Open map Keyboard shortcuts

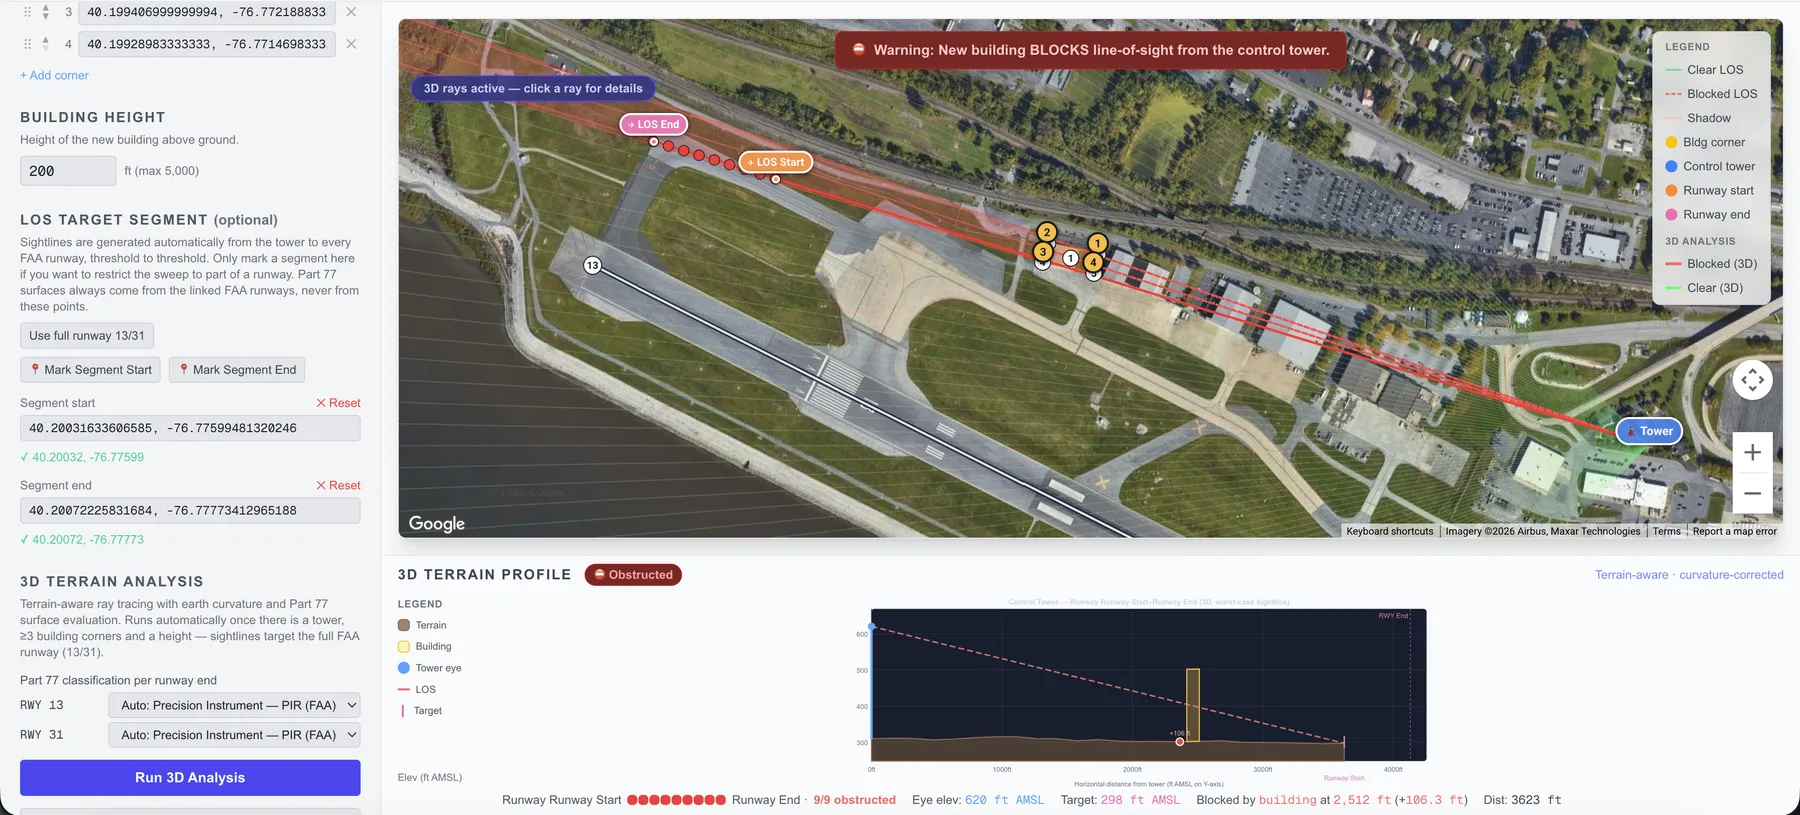(x=1389, y=531)
